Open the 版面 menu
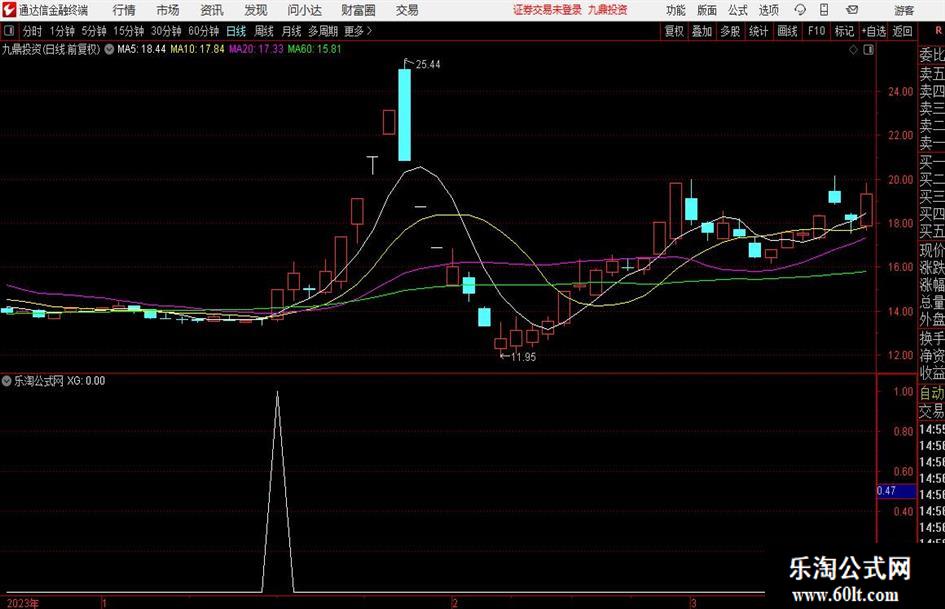This screenshot has width=945, height=609. [x=706, y=10]
